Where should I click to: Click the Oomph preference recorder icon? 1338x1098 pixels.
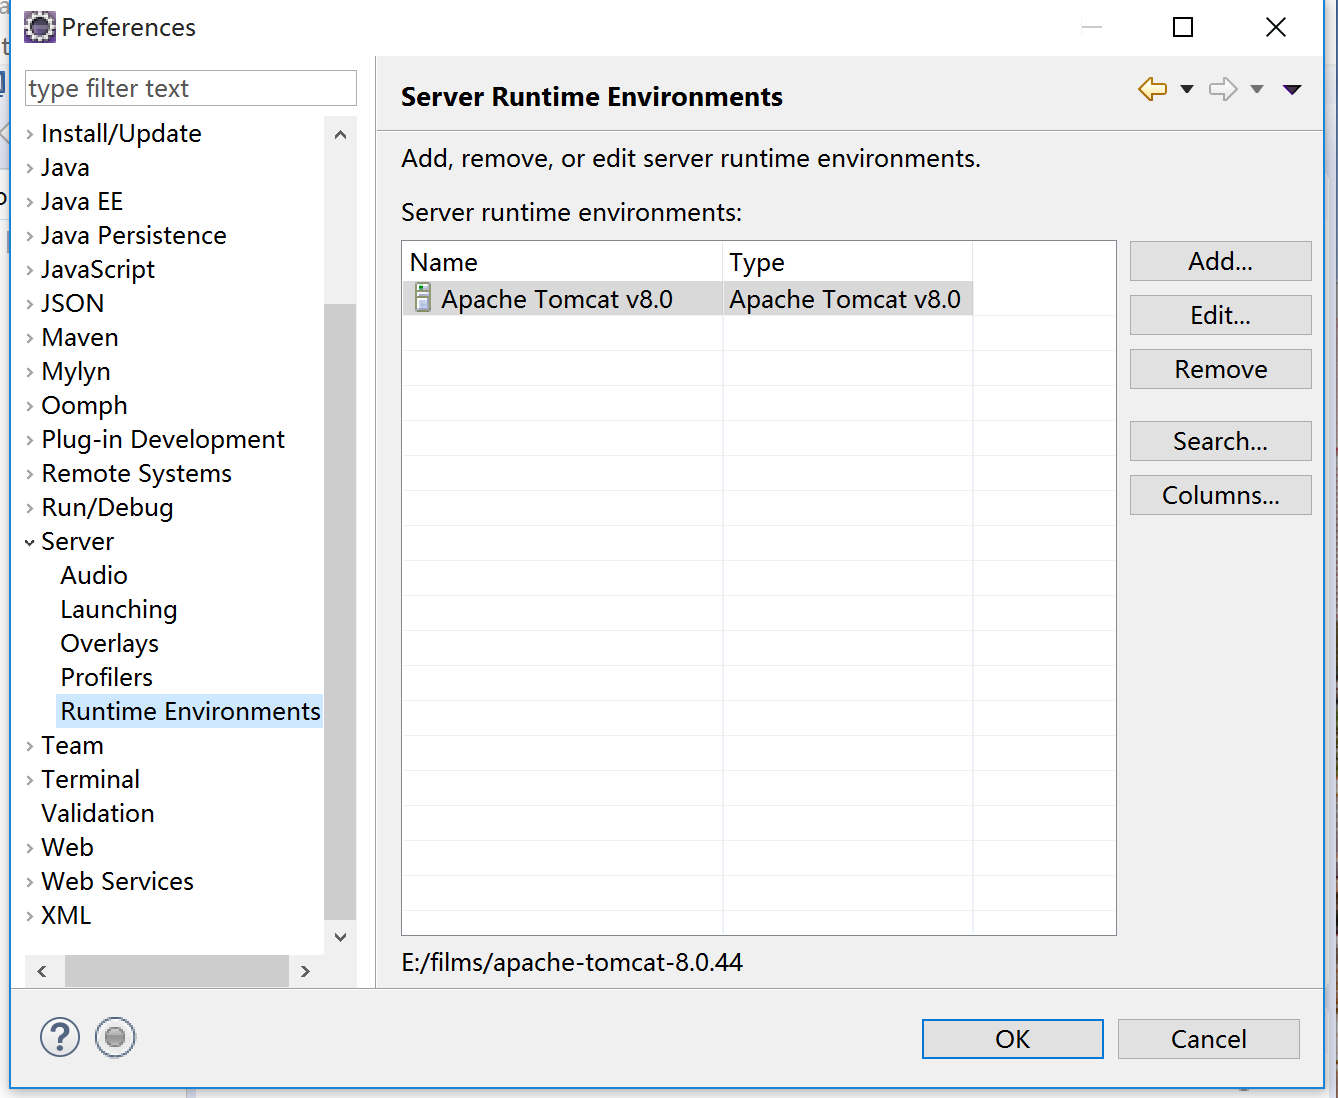(x=115, y=1037)
